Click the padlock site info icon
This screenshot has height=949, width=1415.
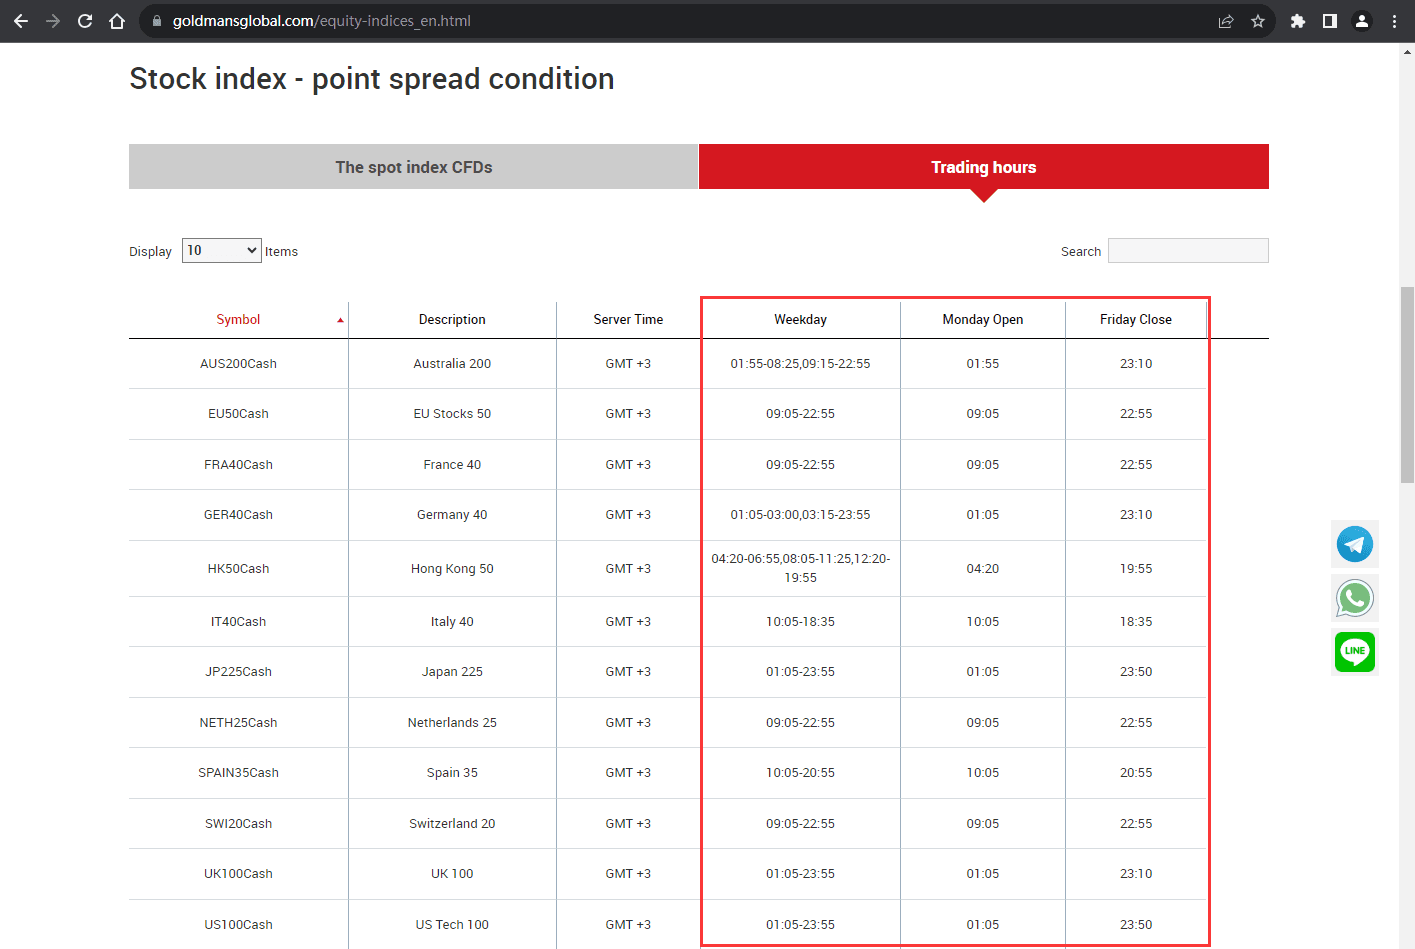pos(156,21)
